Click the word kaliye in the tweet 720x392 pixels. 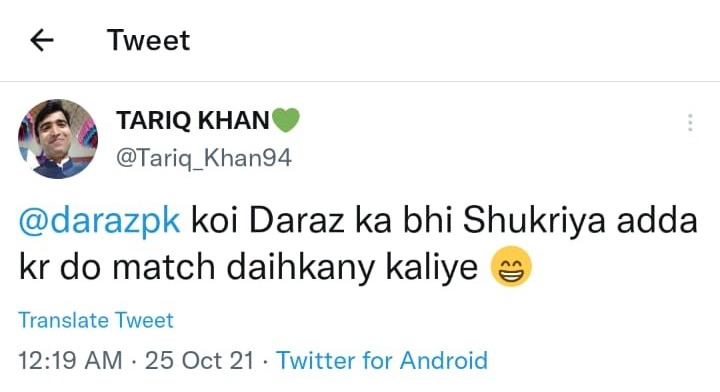[x=432, y=268]
